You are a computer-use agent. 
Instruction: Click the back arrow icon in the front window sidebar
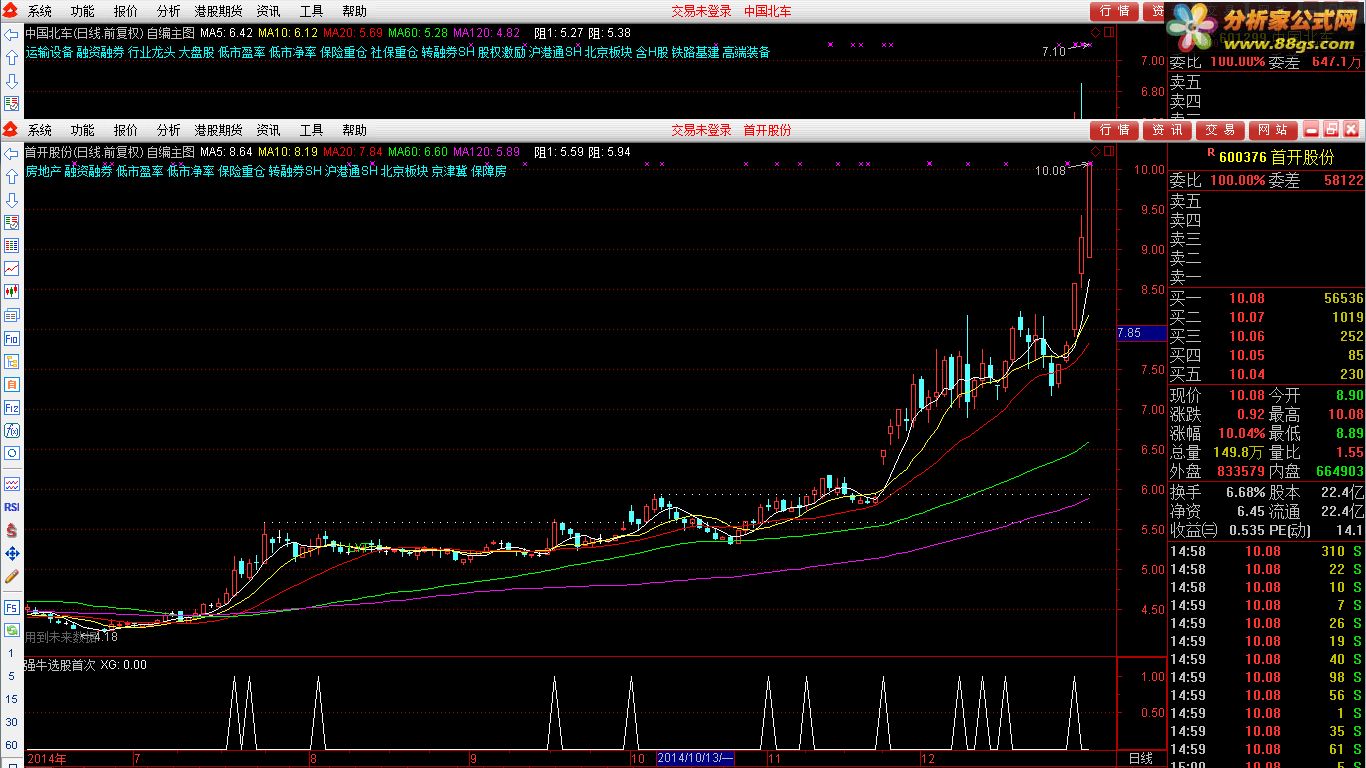(x=12, y=153)
